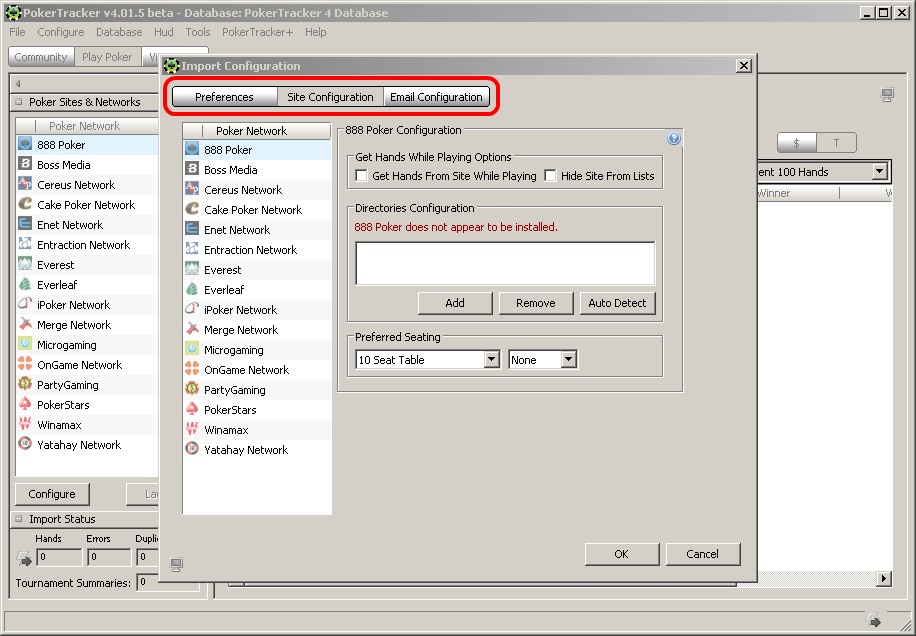Image resolution: width=916 pixels, height=636 pixels.
Task: Click monitor icon at dialog bottom-left
Action: (x=176, y=564)
